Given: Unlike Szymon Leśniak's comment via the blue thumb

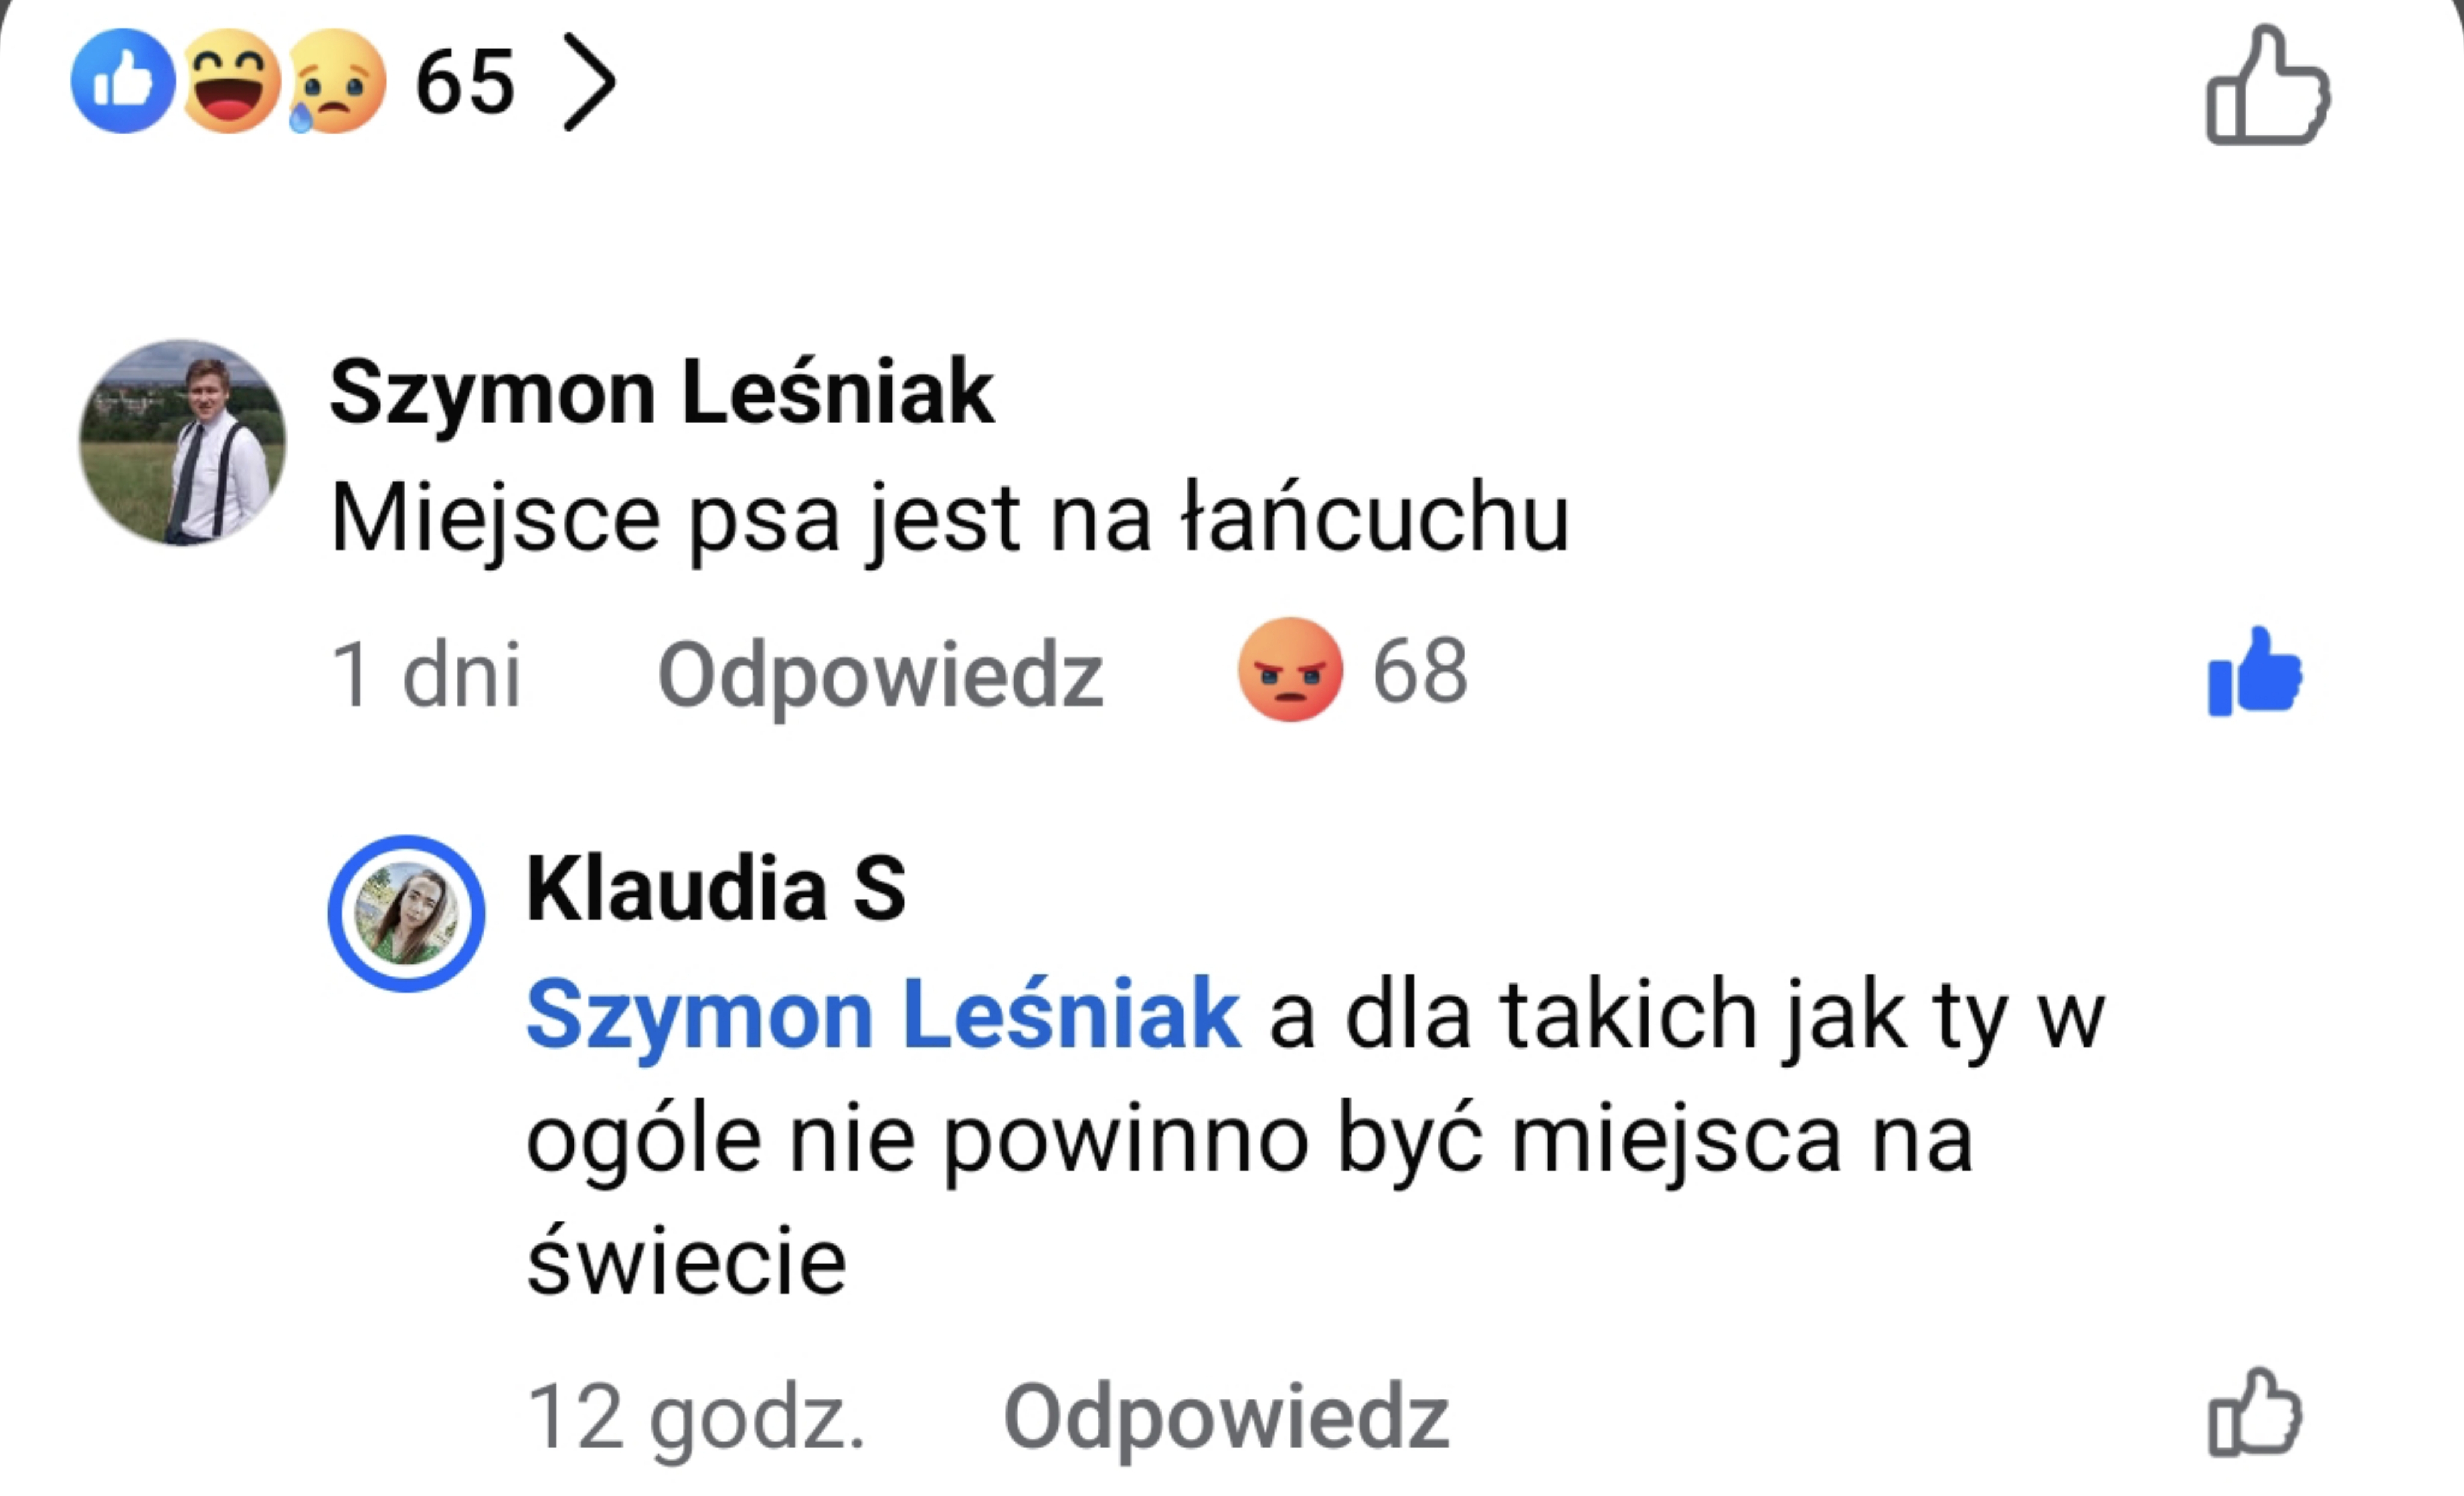Looking at the screenshot, I should 2254,672.
